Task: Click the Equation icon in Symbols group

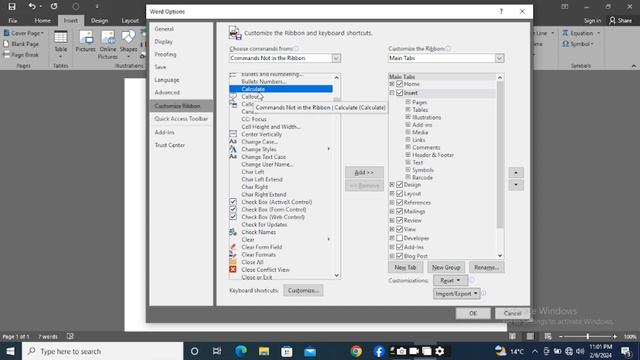Action: click(x=566, y=33)
